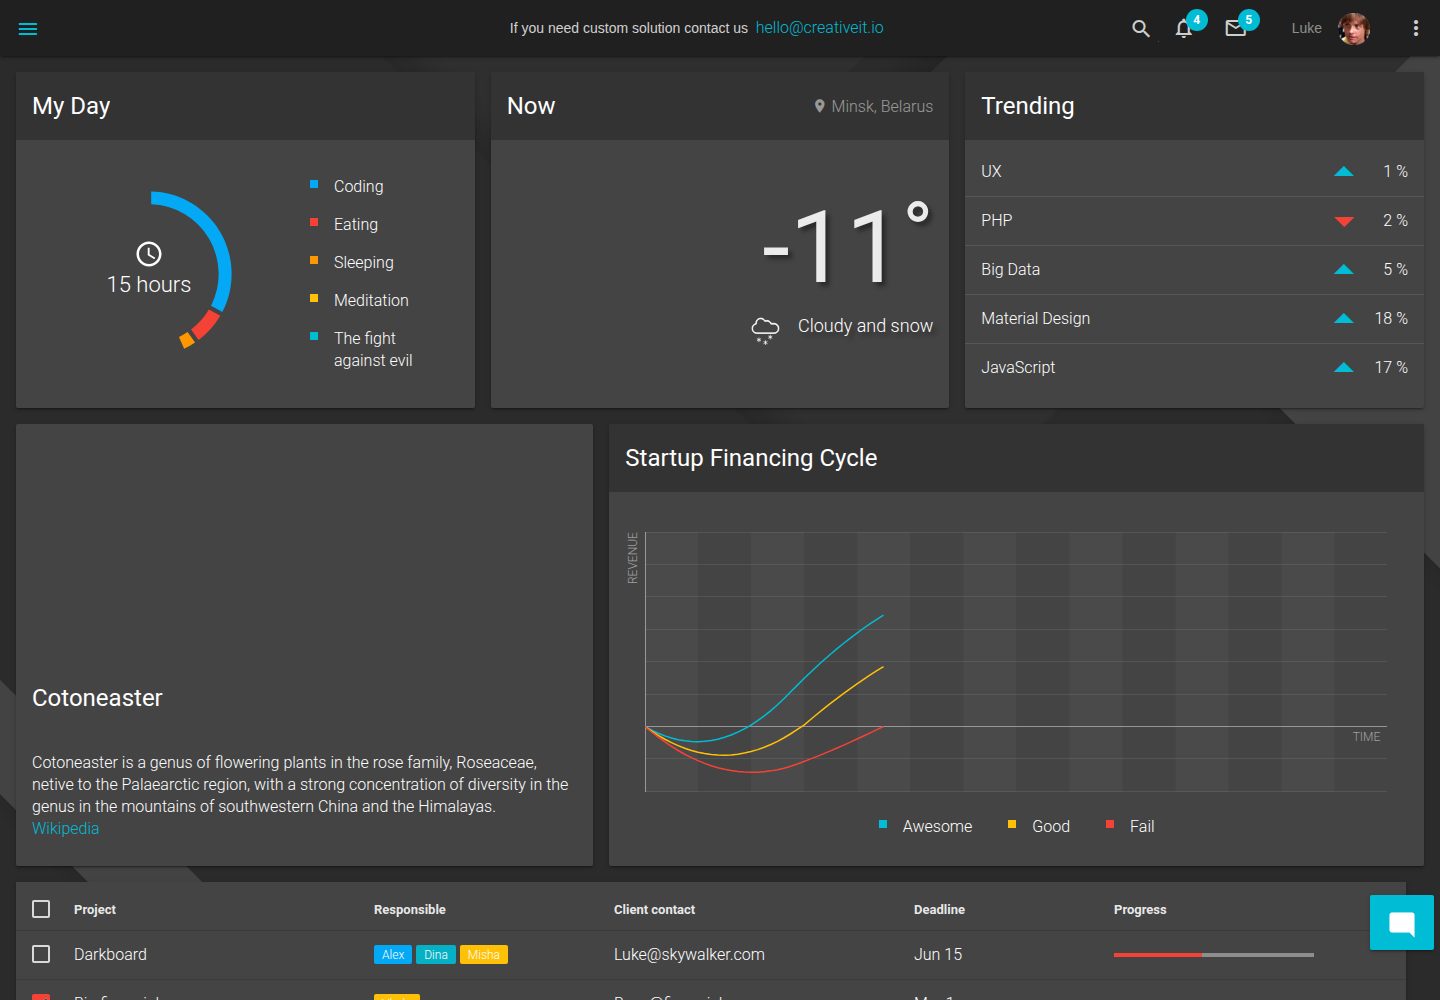This screenshot has height=1000, width=1440.
Task: Click the up arrow for Material Design
Action: (1344, 319)
